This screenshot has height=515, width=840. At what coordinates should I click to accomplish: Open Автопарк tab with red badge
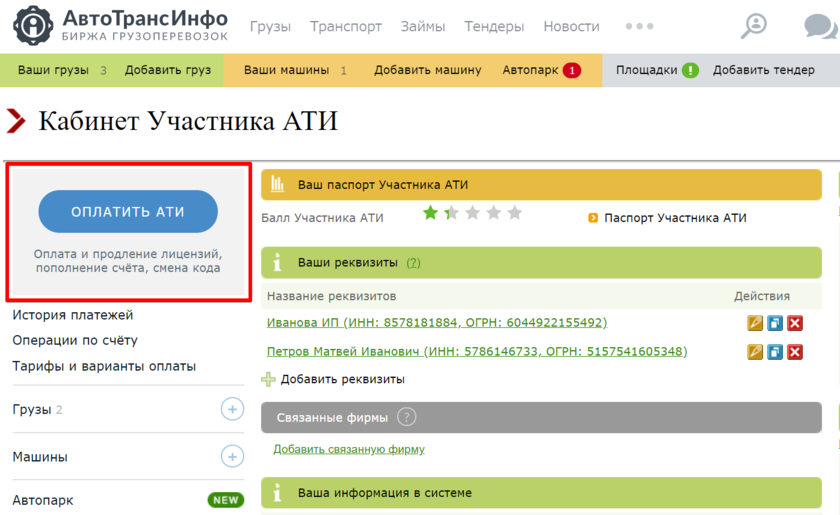pyautogui.click(x=541, y=70)
